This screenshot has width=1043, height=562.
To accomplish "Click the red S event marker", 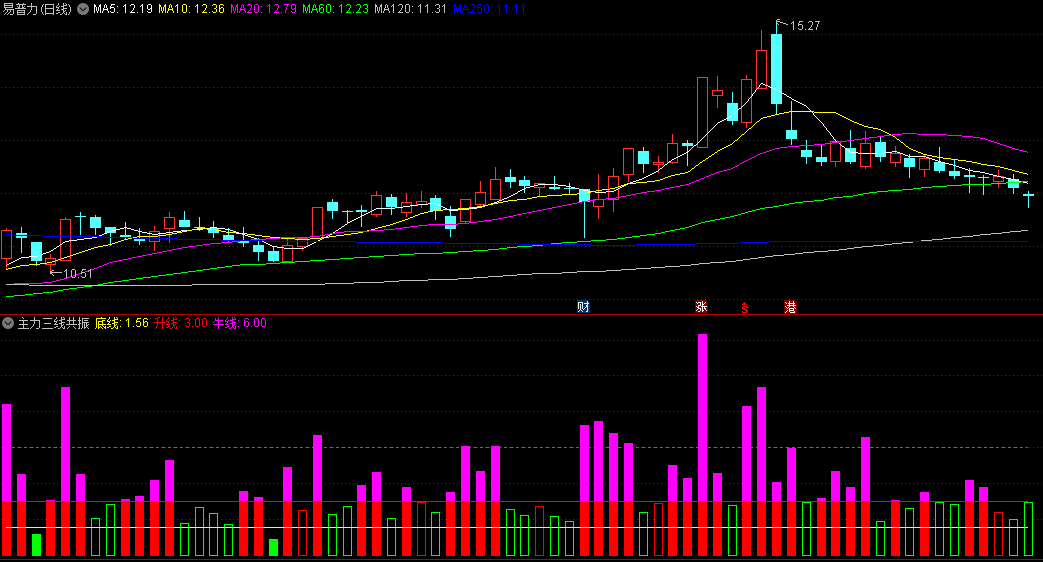I will [x=745, y=307].
